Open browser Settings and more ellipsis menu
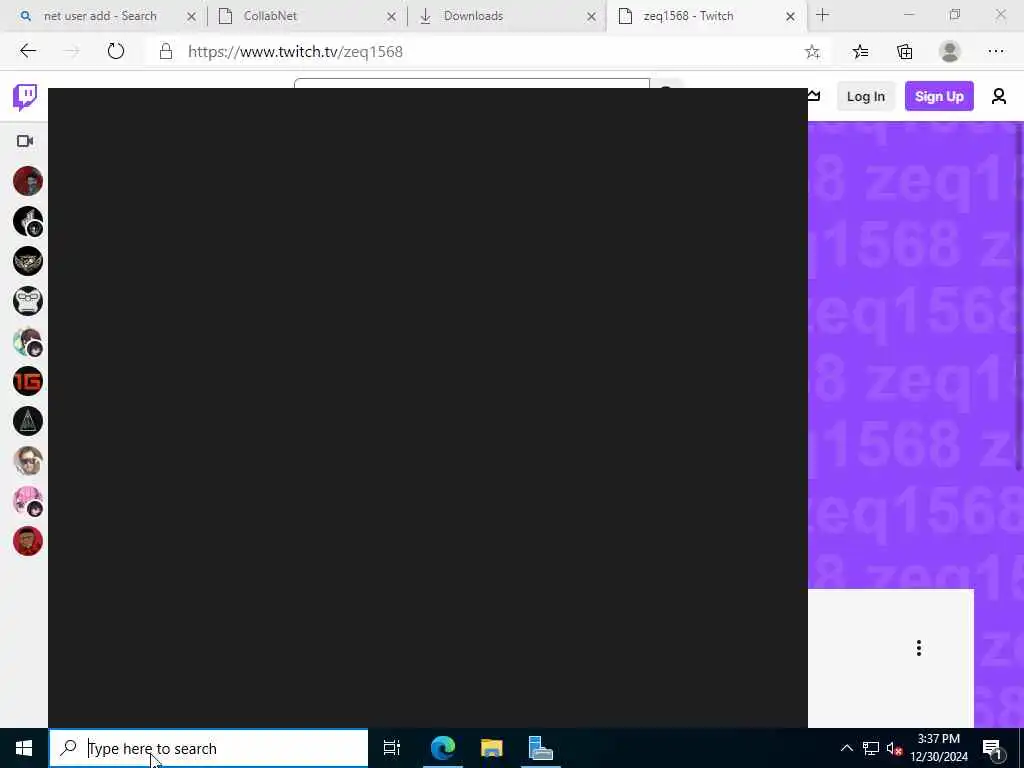The image size is (1024, 768). (x=995, y=52)
